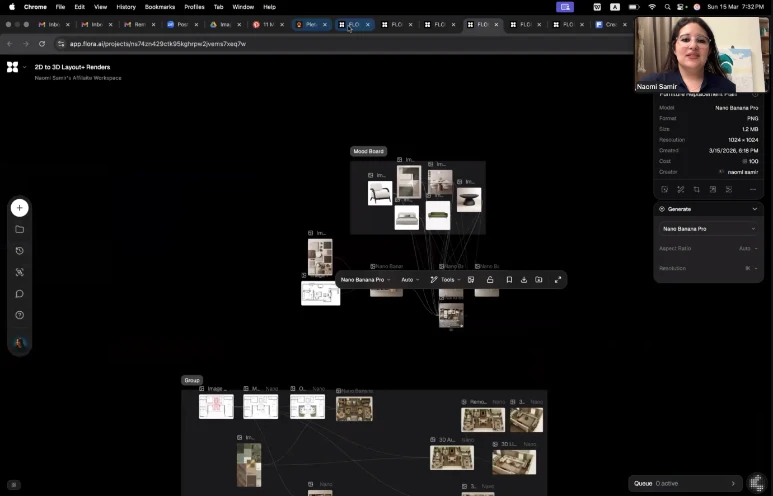Click the bookmark icon in floating toolbar

(x=509, y=280)
